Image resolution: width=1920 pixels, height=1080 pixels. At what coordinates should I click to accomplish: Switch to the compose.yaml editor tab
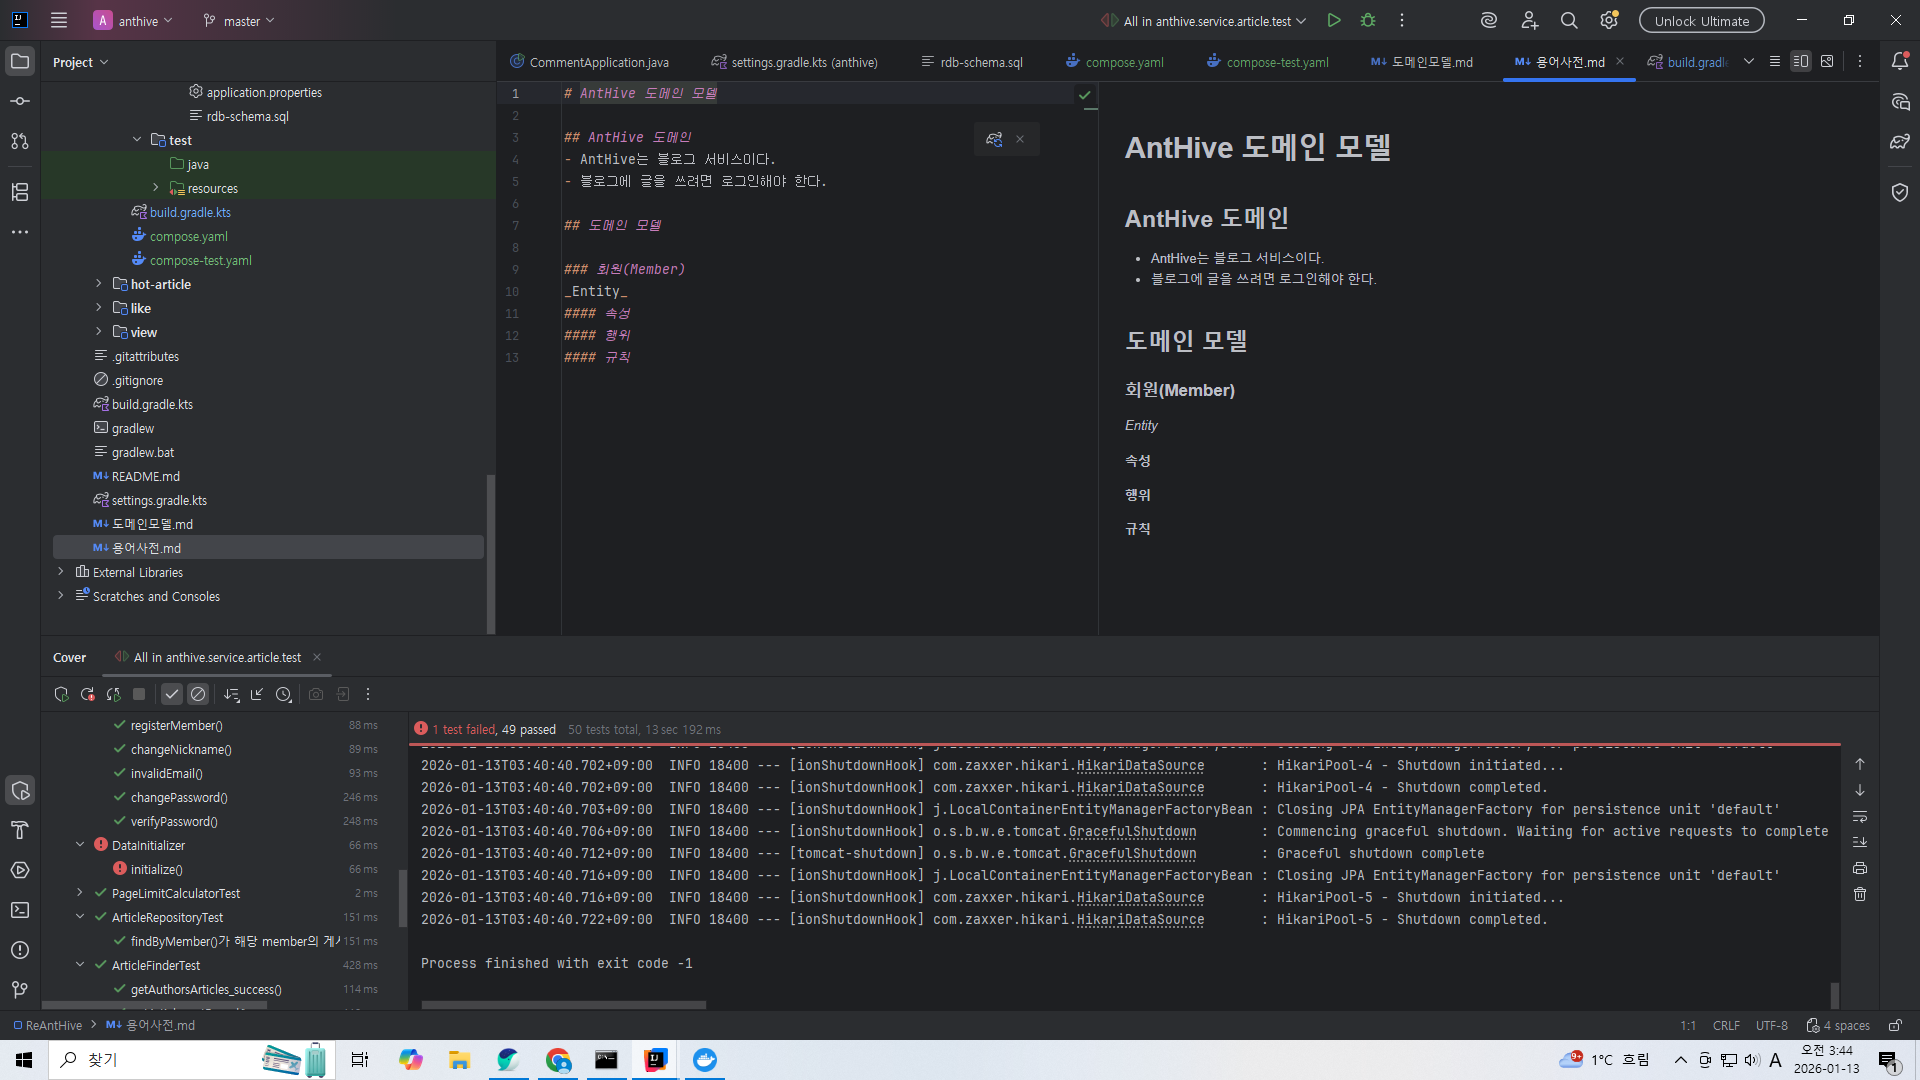tap(1124, 62)
